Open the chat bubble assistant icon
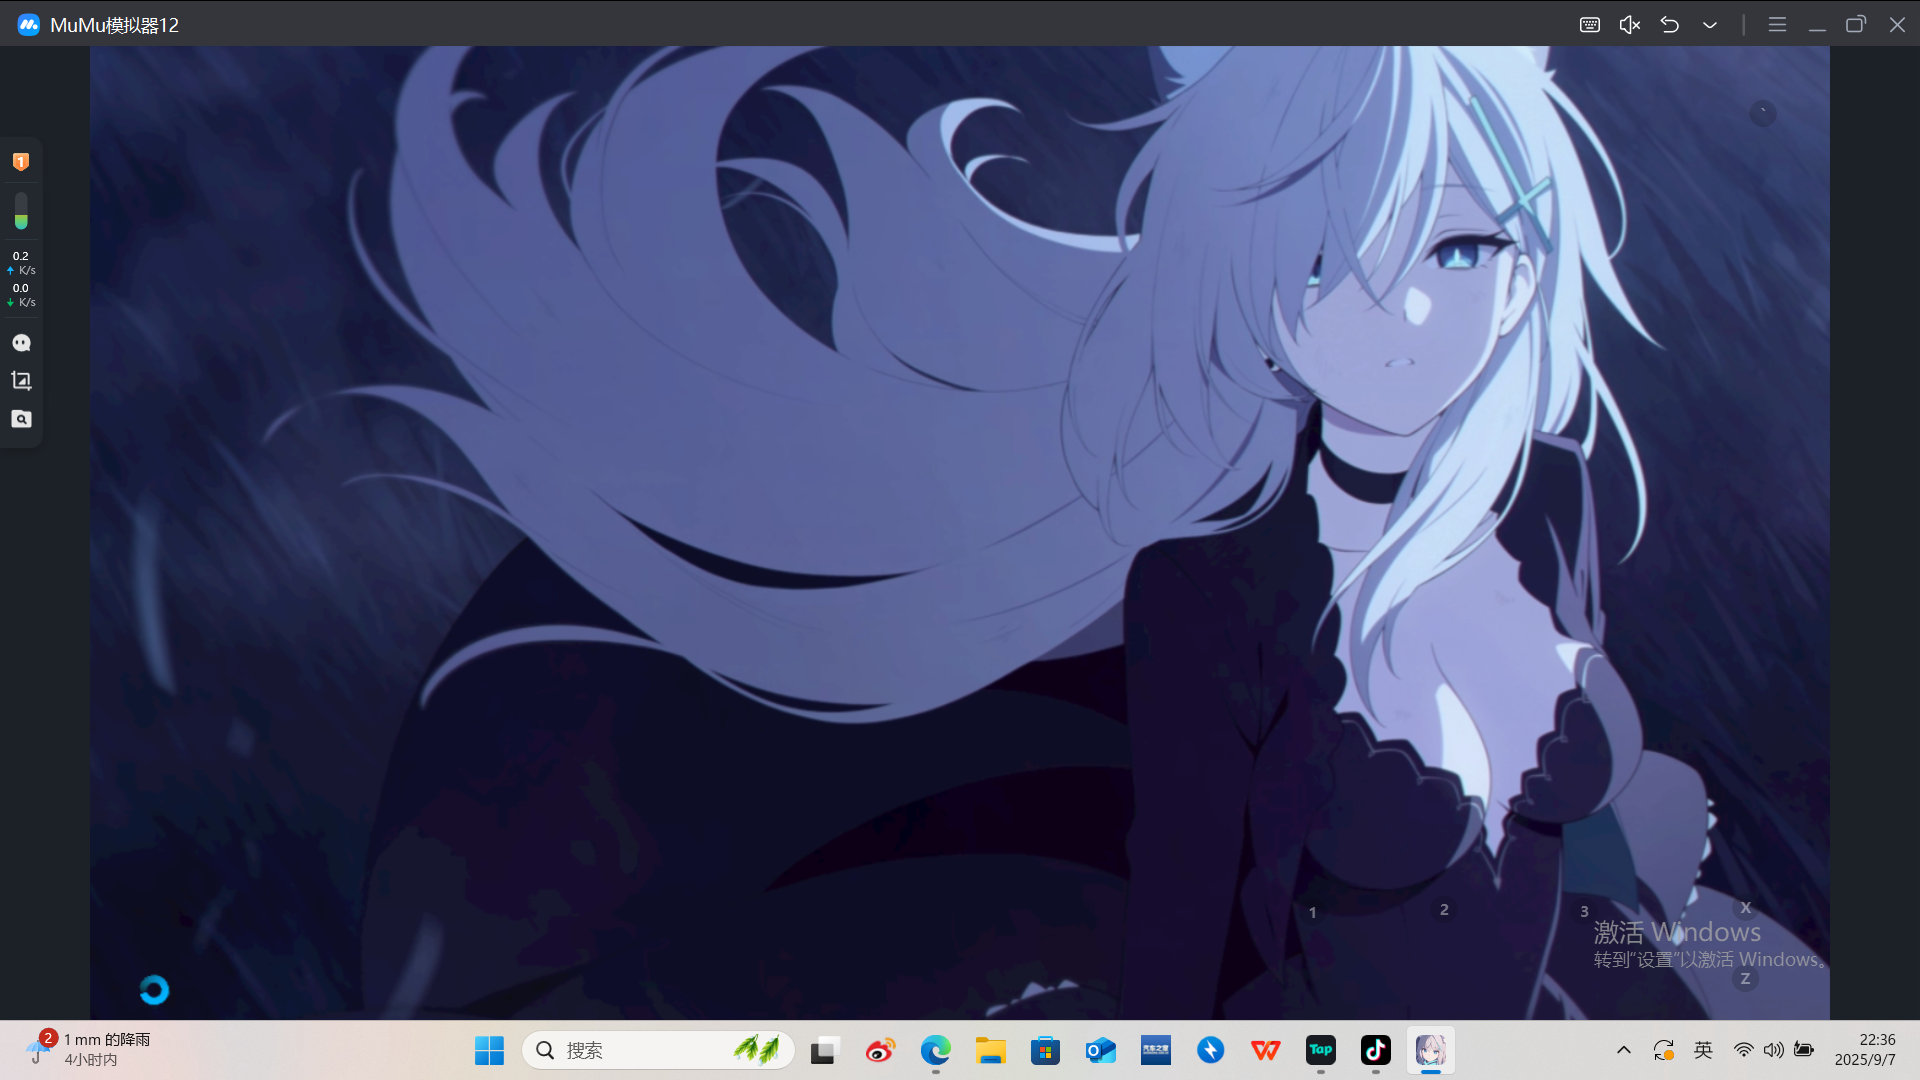The image size is (1920, 1080). [x=21, y=343]
